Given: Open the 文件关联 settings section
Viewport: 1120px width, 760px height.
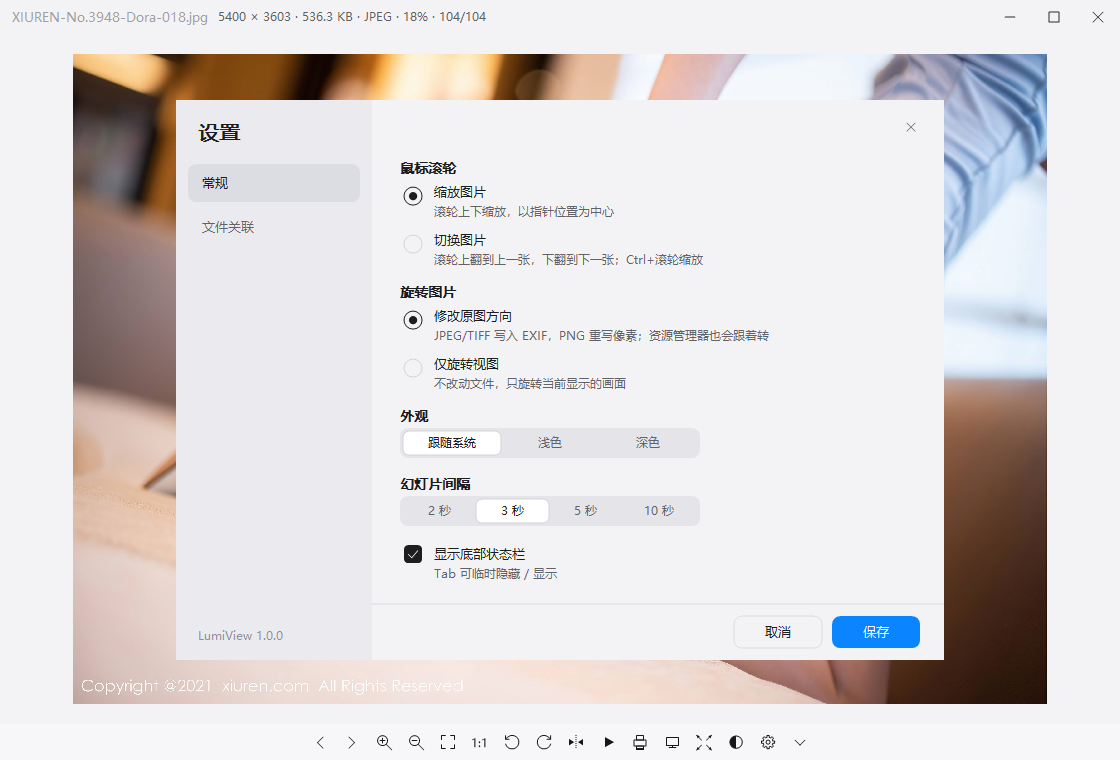Looking at the screenshot, I should tap(274, 227).
